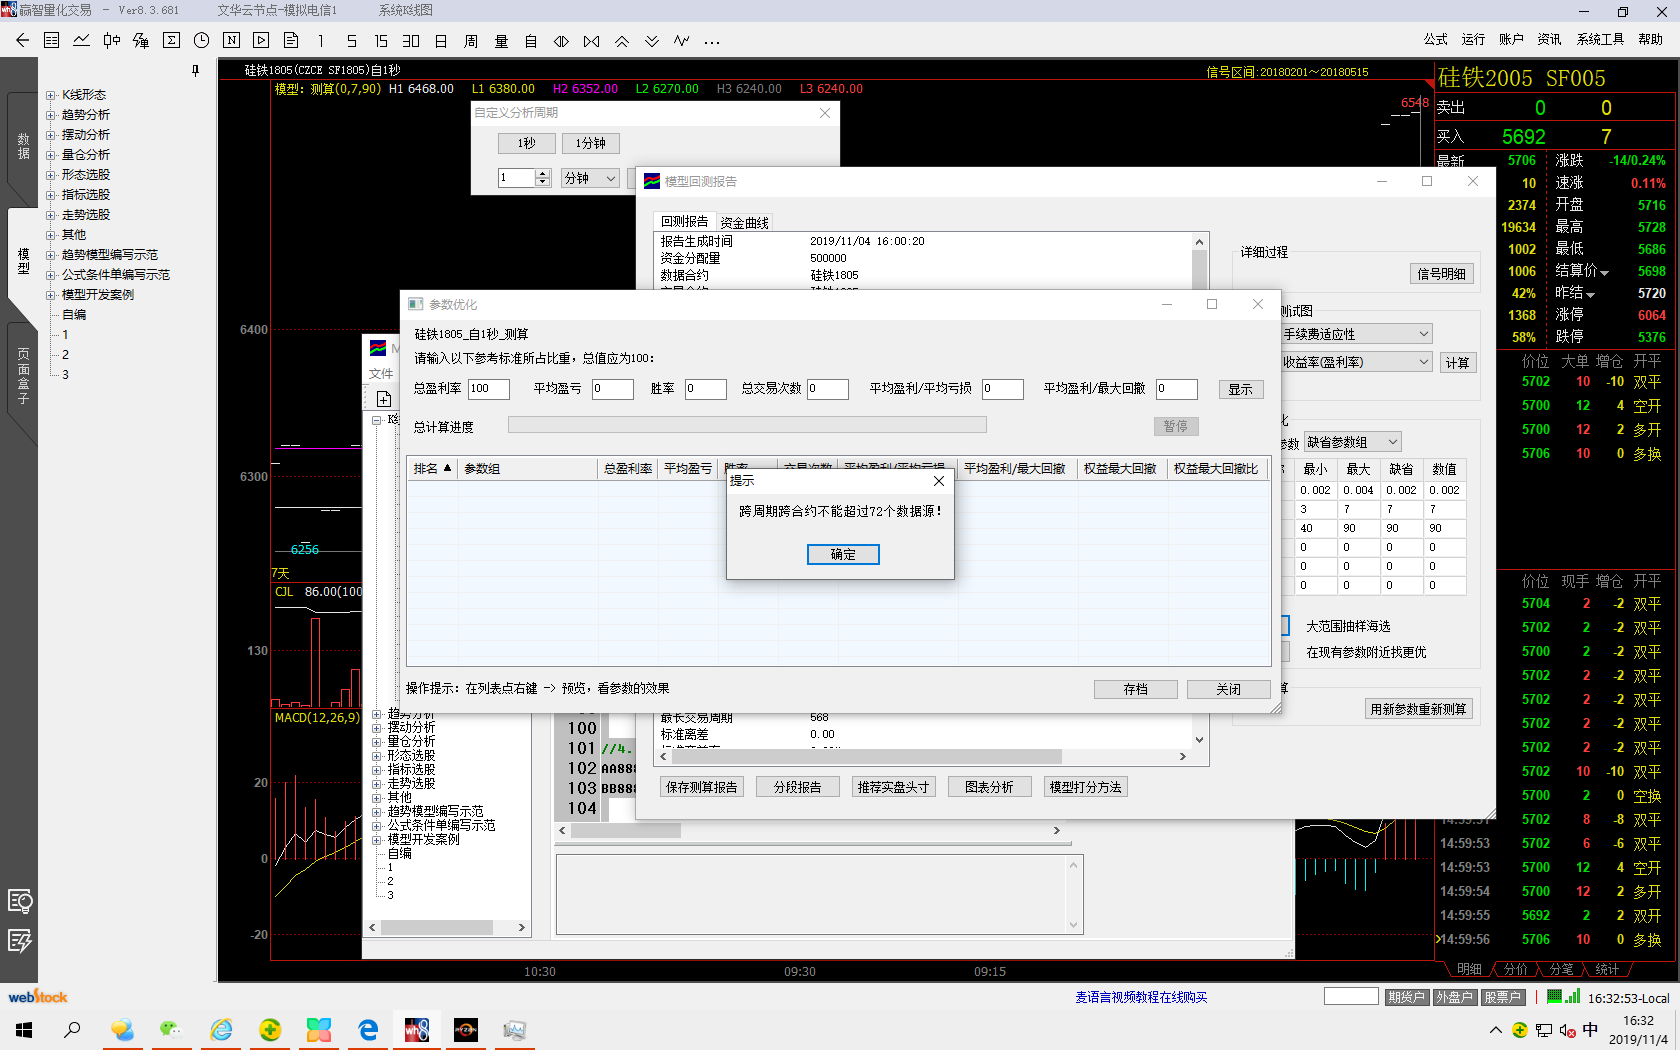The image size is (1680, 1050).
Task: Click the back arrow toolbar icon
Action: pyautogui.click(x=22, y=41)
